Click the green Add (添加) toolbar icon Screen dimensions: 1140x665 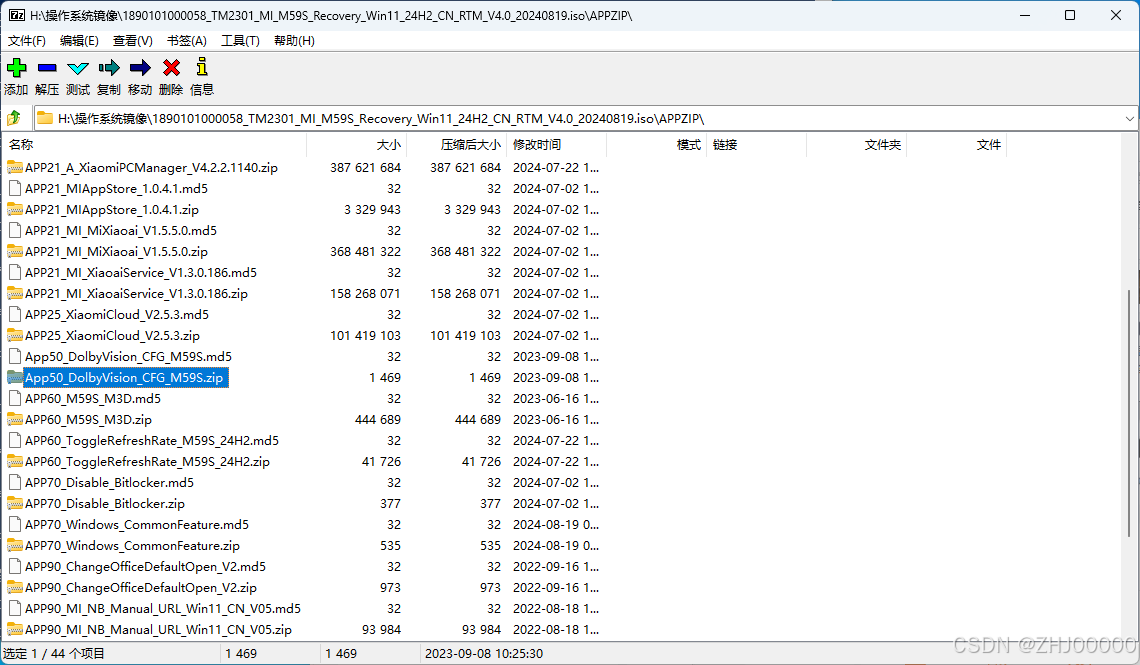pos(16,68)
